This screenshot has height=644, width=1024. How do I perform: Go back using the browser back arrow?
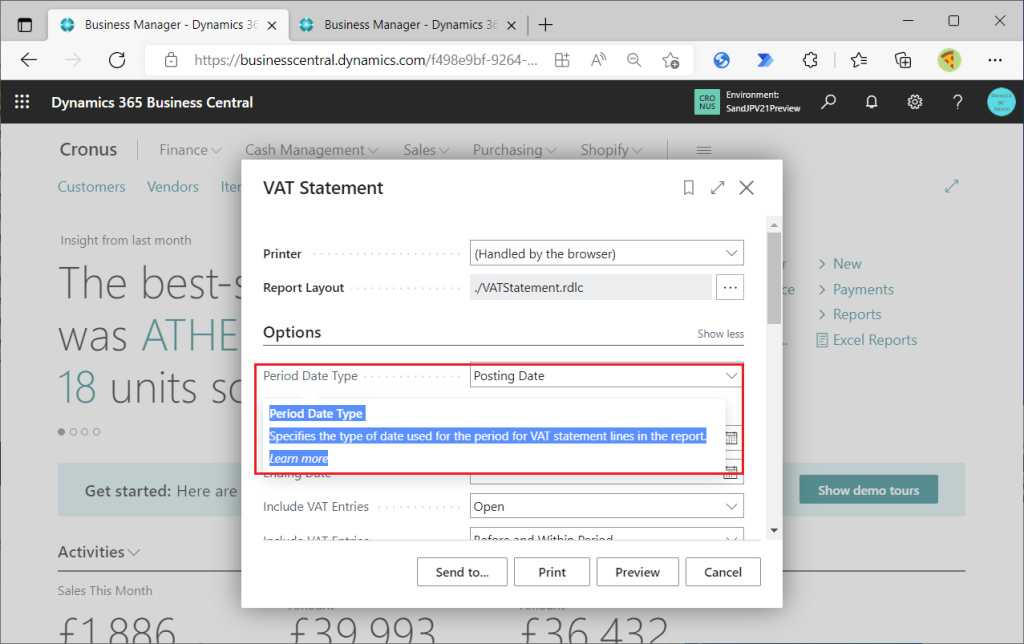pos(29,60)
